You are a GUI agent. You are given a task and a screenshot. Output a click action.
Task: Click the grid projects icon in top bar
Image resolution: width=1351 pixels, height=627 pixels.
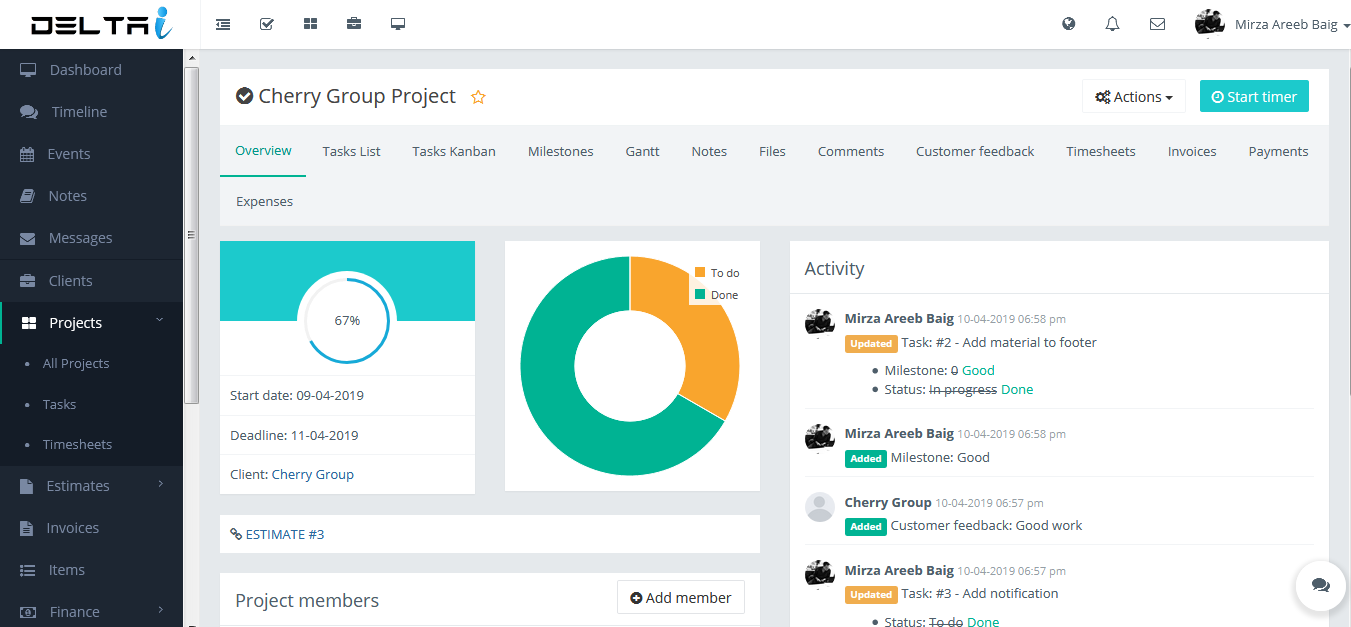tap(310, 24)
